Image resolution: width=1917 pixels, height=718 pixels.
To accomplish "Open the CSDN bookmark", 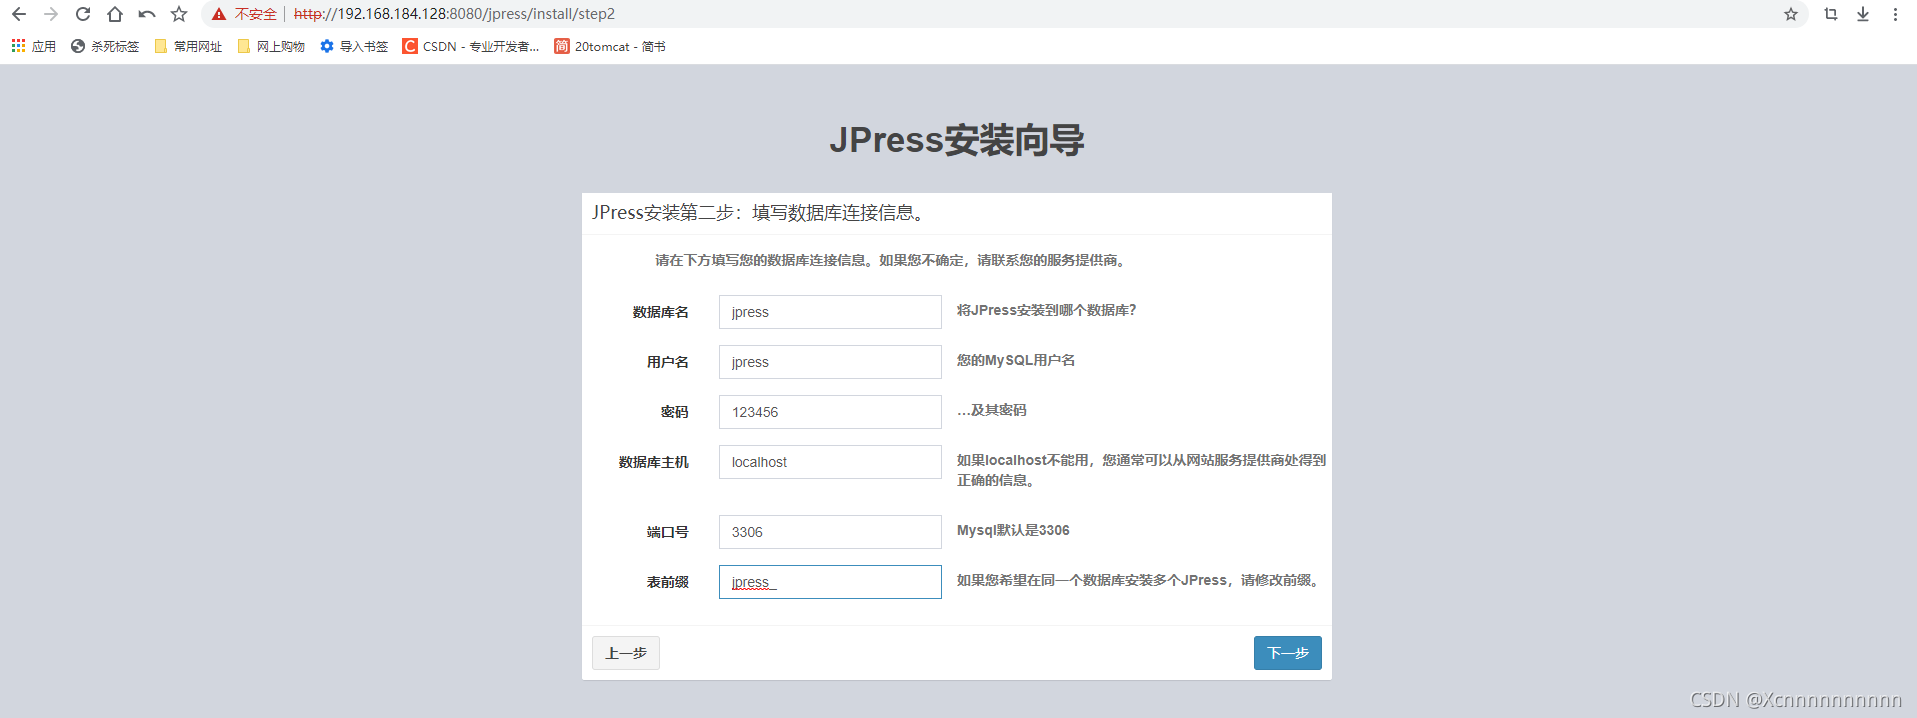I will pyautogui.click(x=471, y=46).
